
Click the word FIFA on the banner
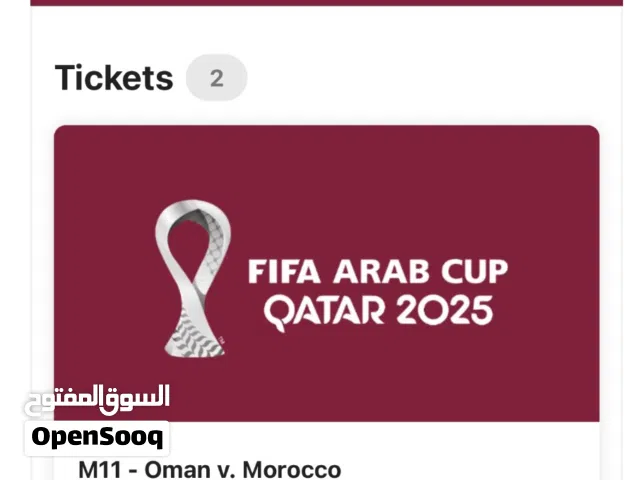click(281, 272)
